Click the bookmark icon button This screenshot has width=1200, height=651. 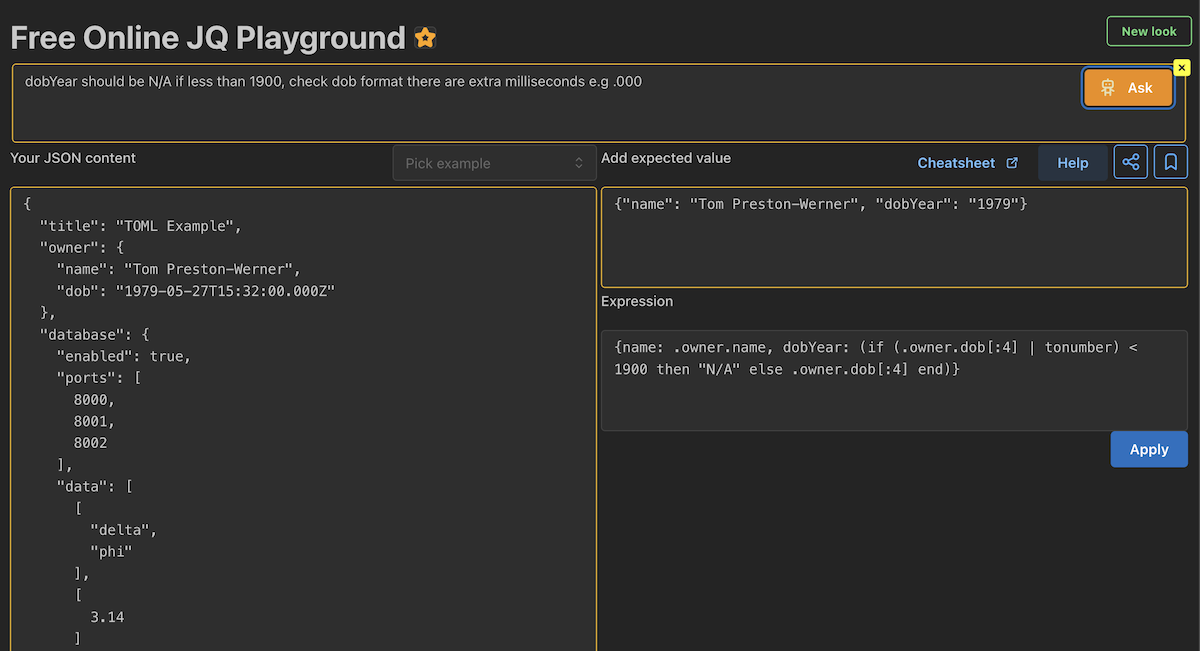point(1171,162)
